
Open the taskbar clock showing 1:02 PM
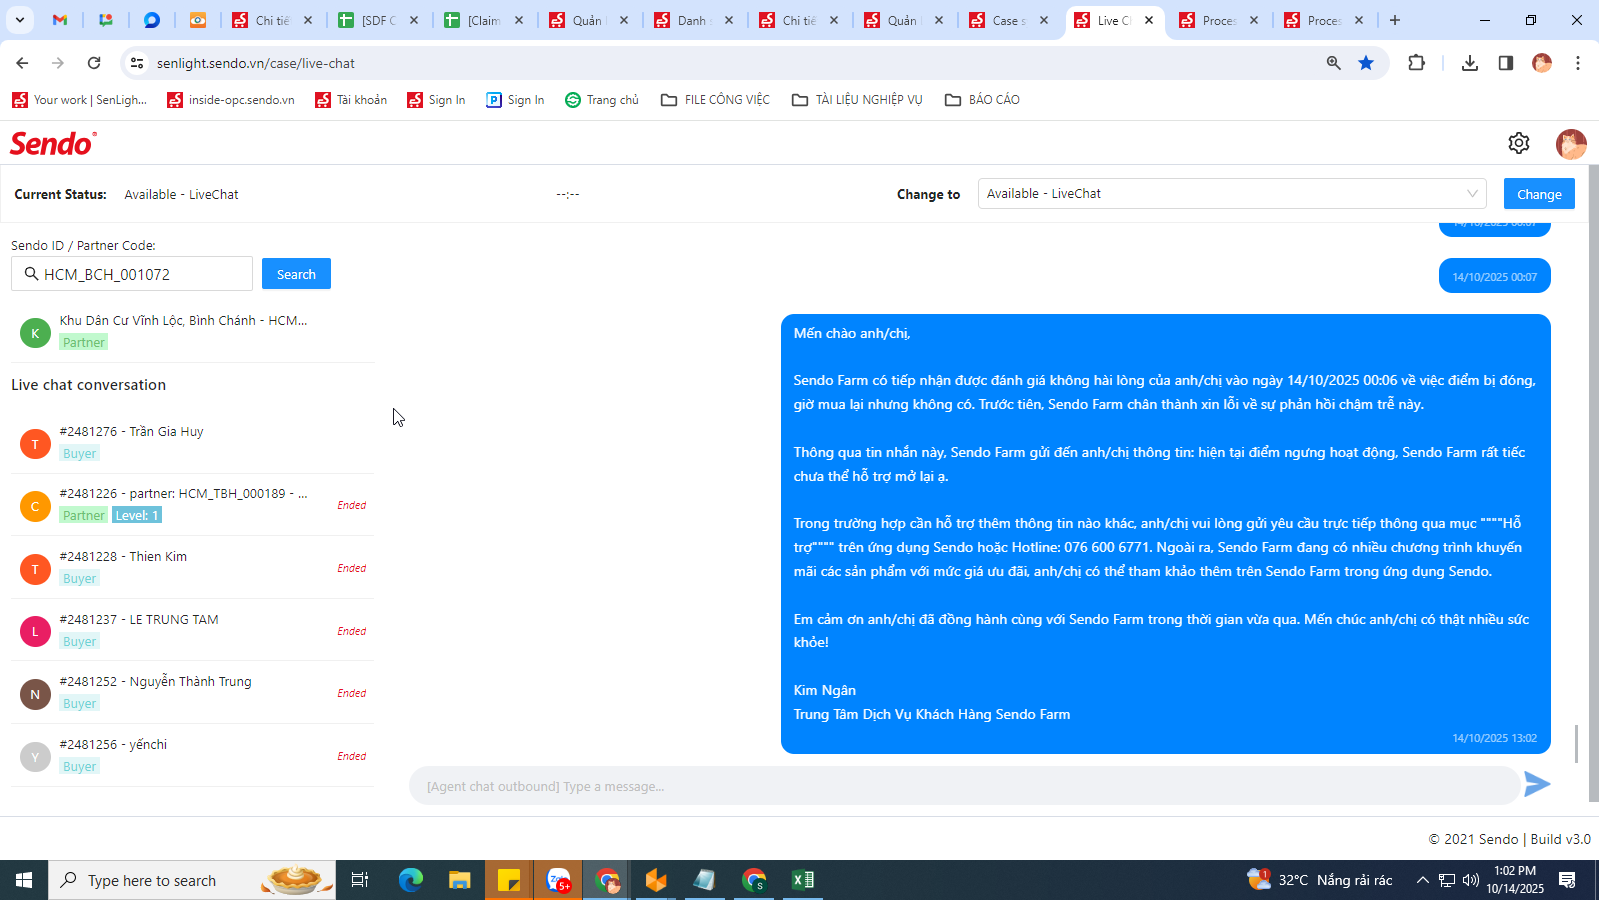(x=1514, y=880)
